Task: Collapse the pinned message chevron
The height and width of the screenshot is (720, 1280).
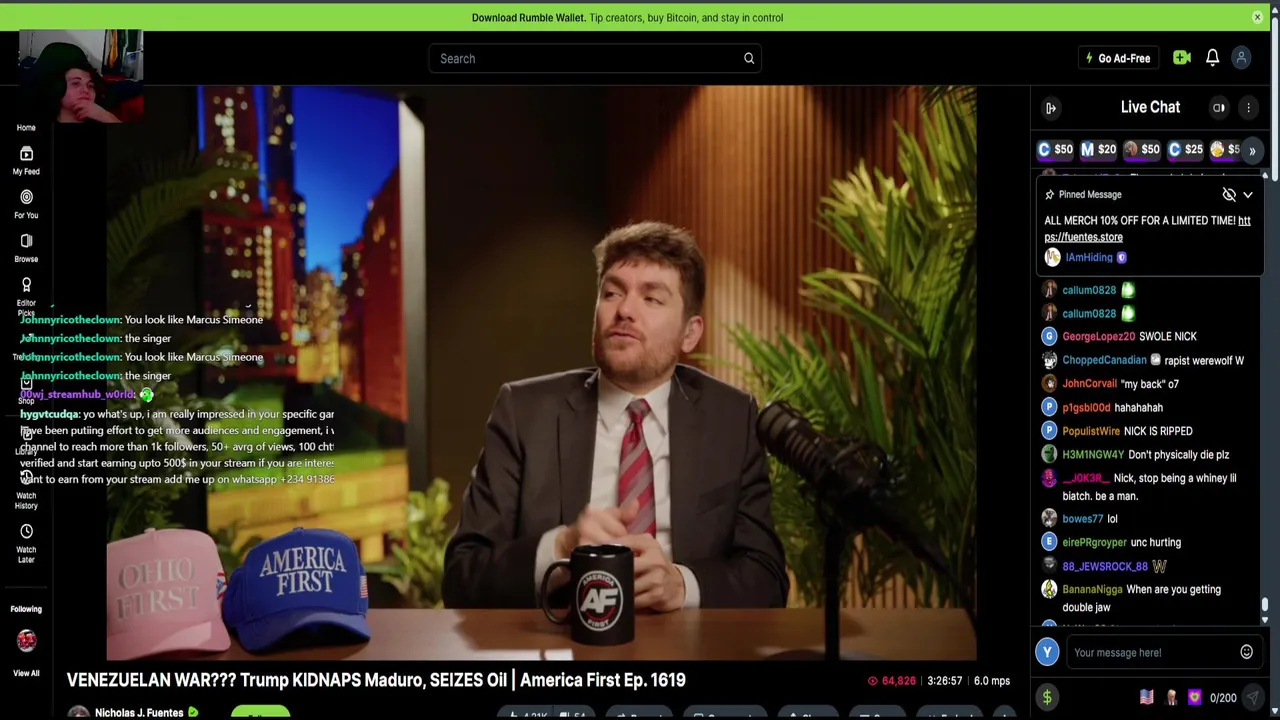Action: (1248, 195)
